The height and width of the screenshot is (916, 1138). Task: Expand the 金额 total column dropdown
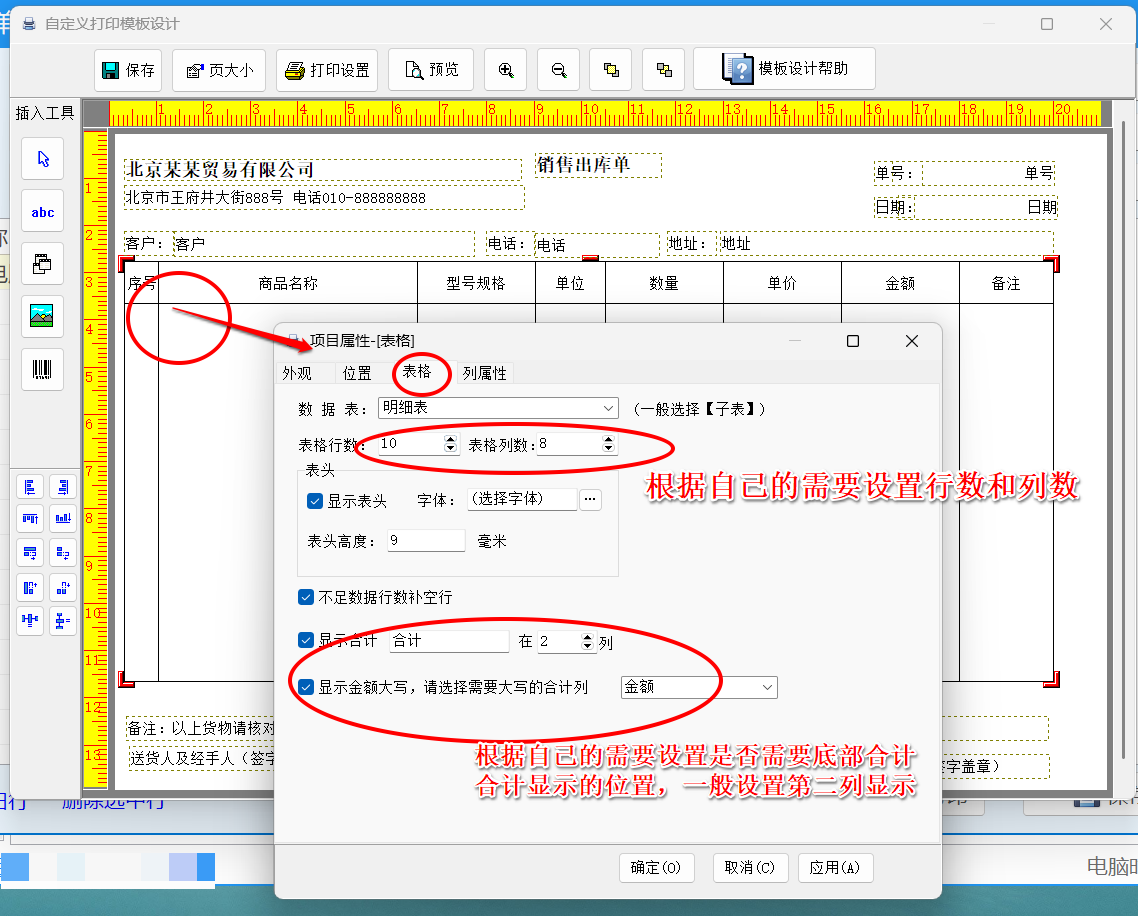[767, 687]
